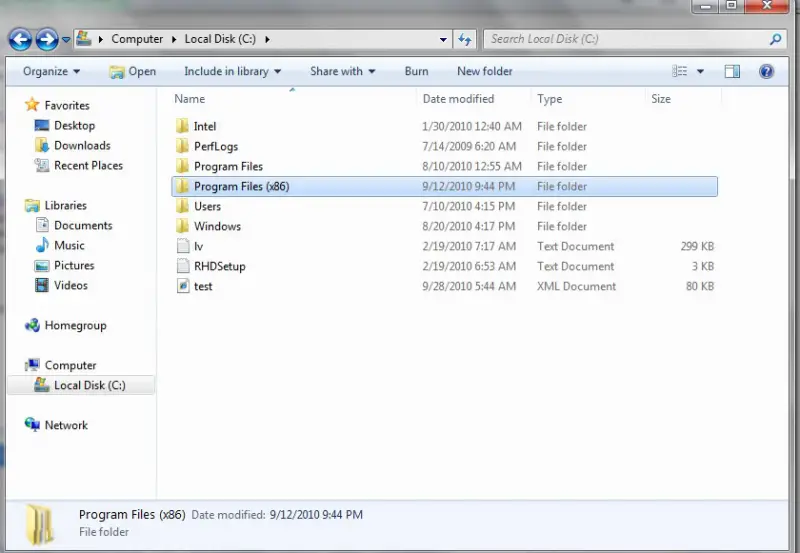This screenshot has height=553, width=800.
Task: Refresh the folder with the refresh icon
Action: tap(464, 39)
